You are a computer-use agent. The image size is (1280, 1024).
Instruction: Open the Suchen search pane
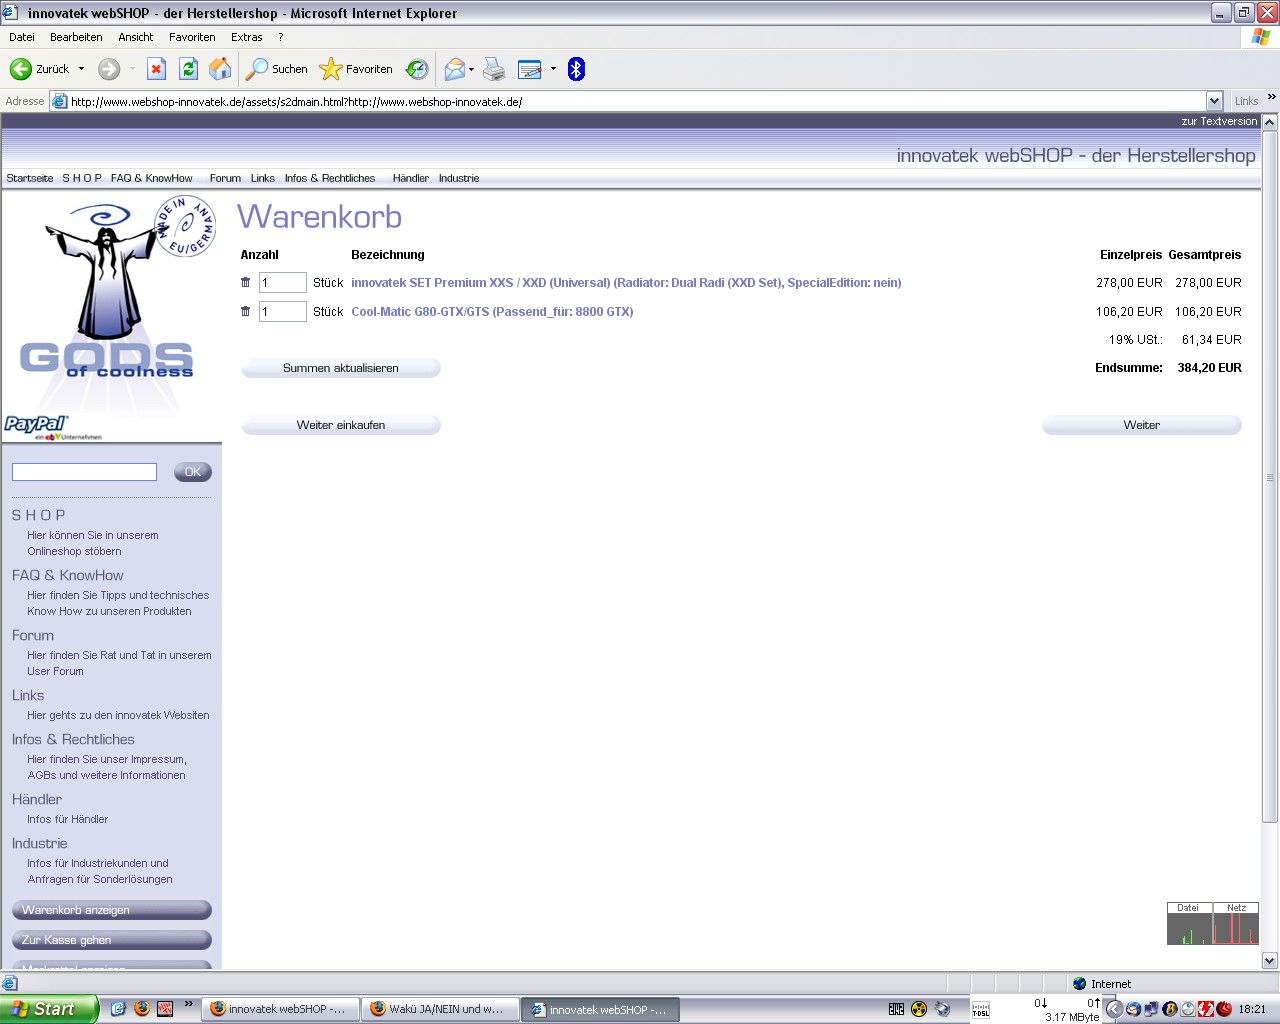(x=277, y=69)
